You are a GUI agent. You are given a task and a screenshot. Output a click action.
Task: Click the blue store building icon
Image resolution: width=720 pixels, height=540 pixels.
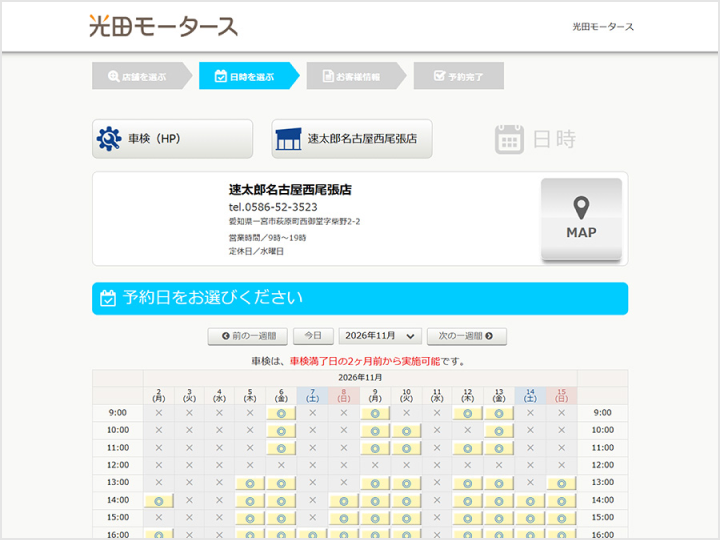pyautogui.click(x=288, y=139)
